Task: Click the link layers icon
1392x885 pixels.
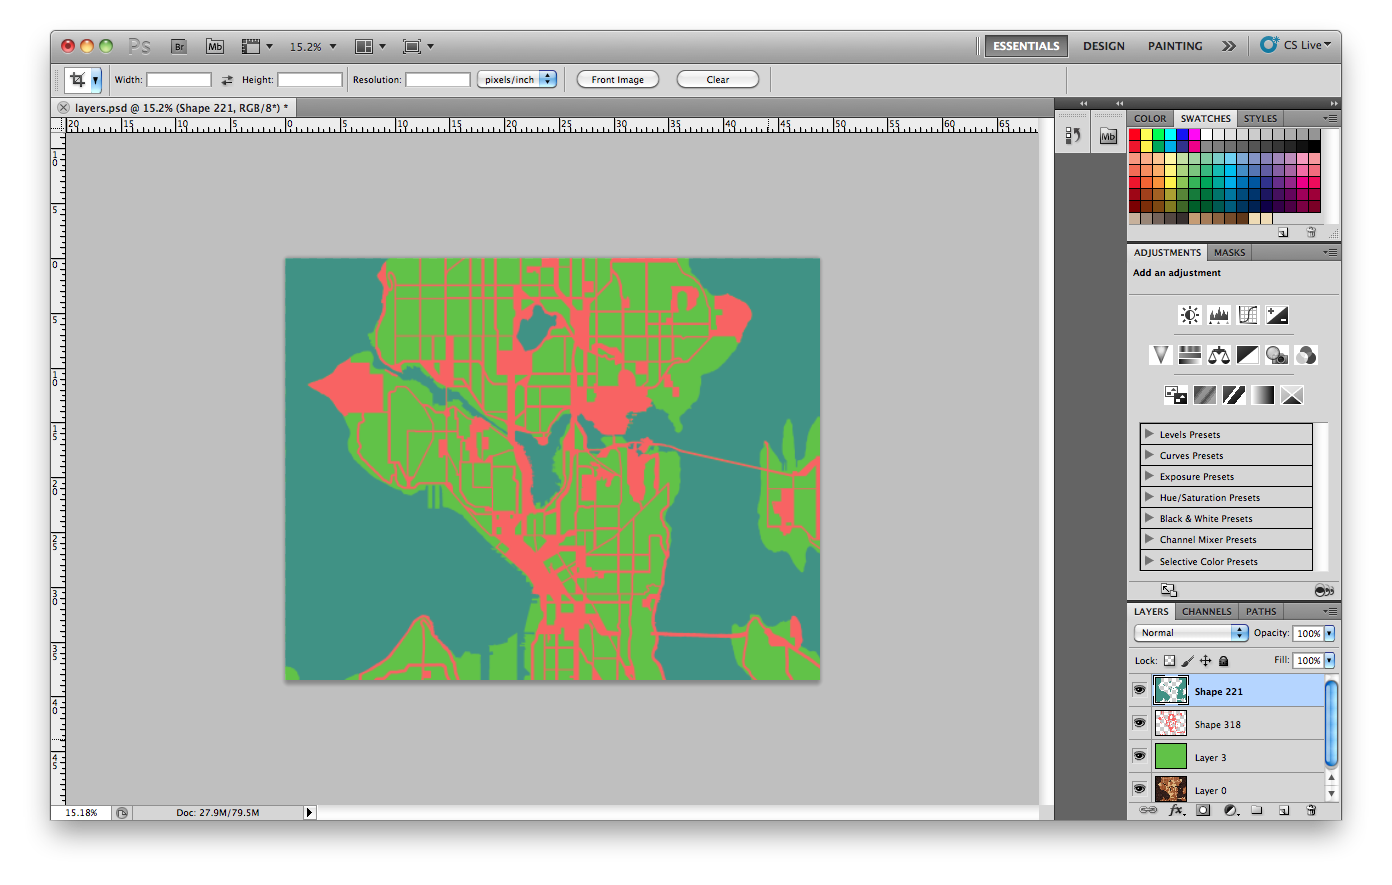Action: coord(1148,810)
